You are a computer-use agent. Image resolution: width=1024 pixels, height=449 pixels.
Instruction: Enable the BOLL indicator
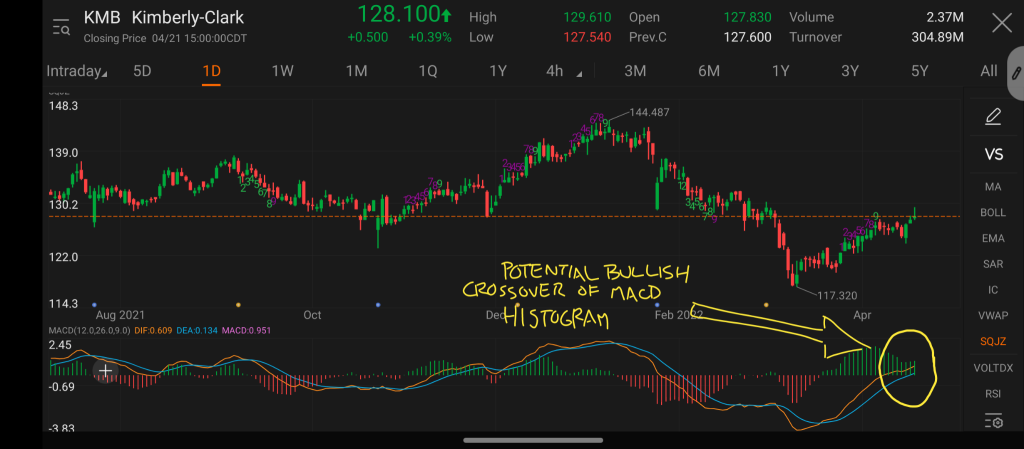point(993,213)
